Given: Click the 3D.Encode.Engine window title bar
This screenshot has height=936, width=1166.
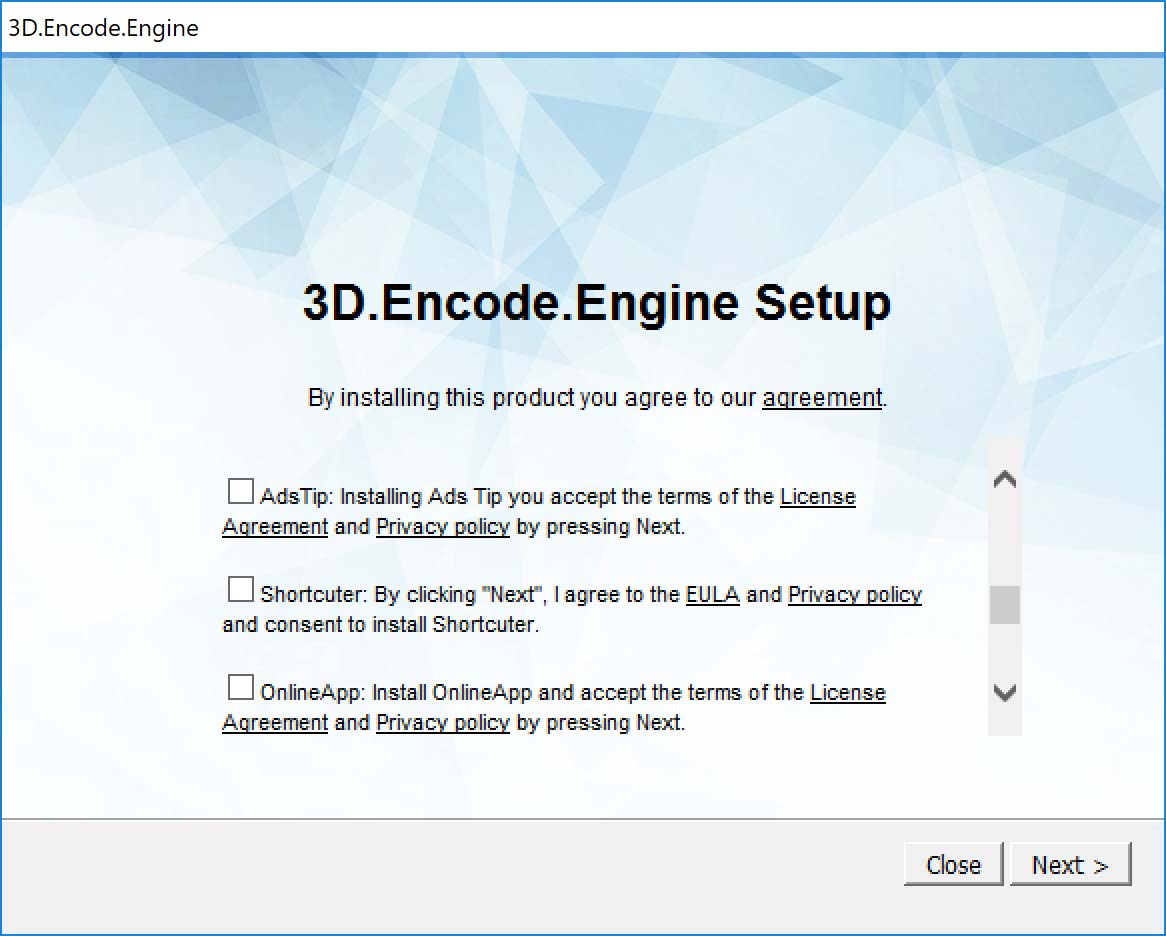Looking at the screenshot, I should tap(583, 28).
